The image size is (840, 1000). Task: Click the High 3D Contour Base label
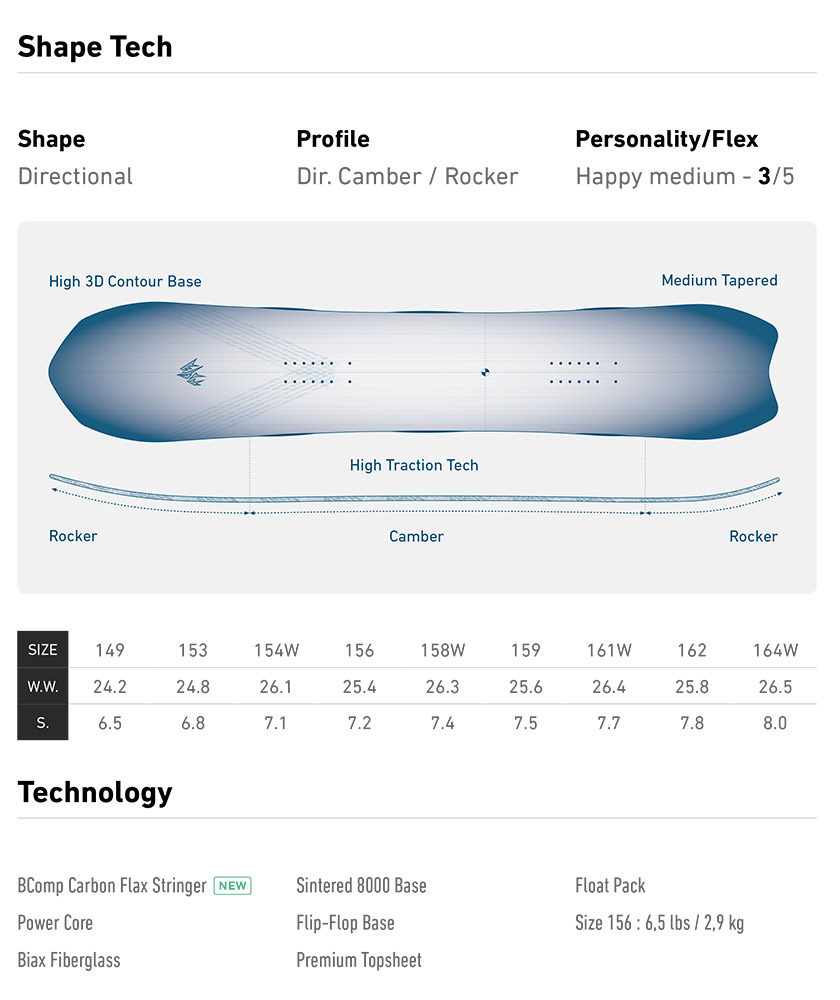point(125,282)
